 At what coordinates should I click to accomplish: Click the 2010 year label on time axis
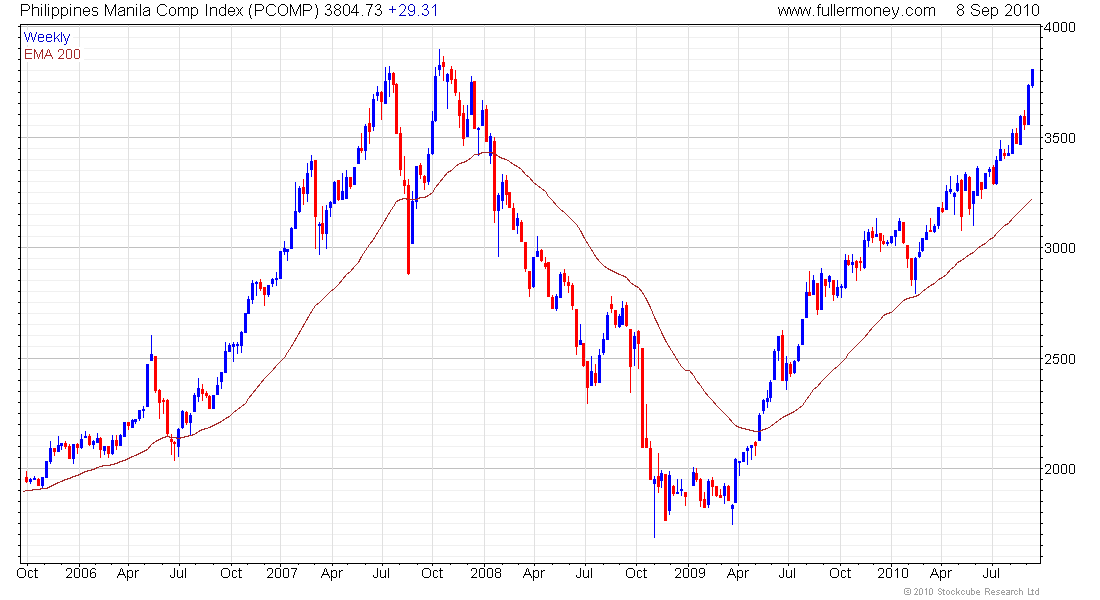click(893, 573)
